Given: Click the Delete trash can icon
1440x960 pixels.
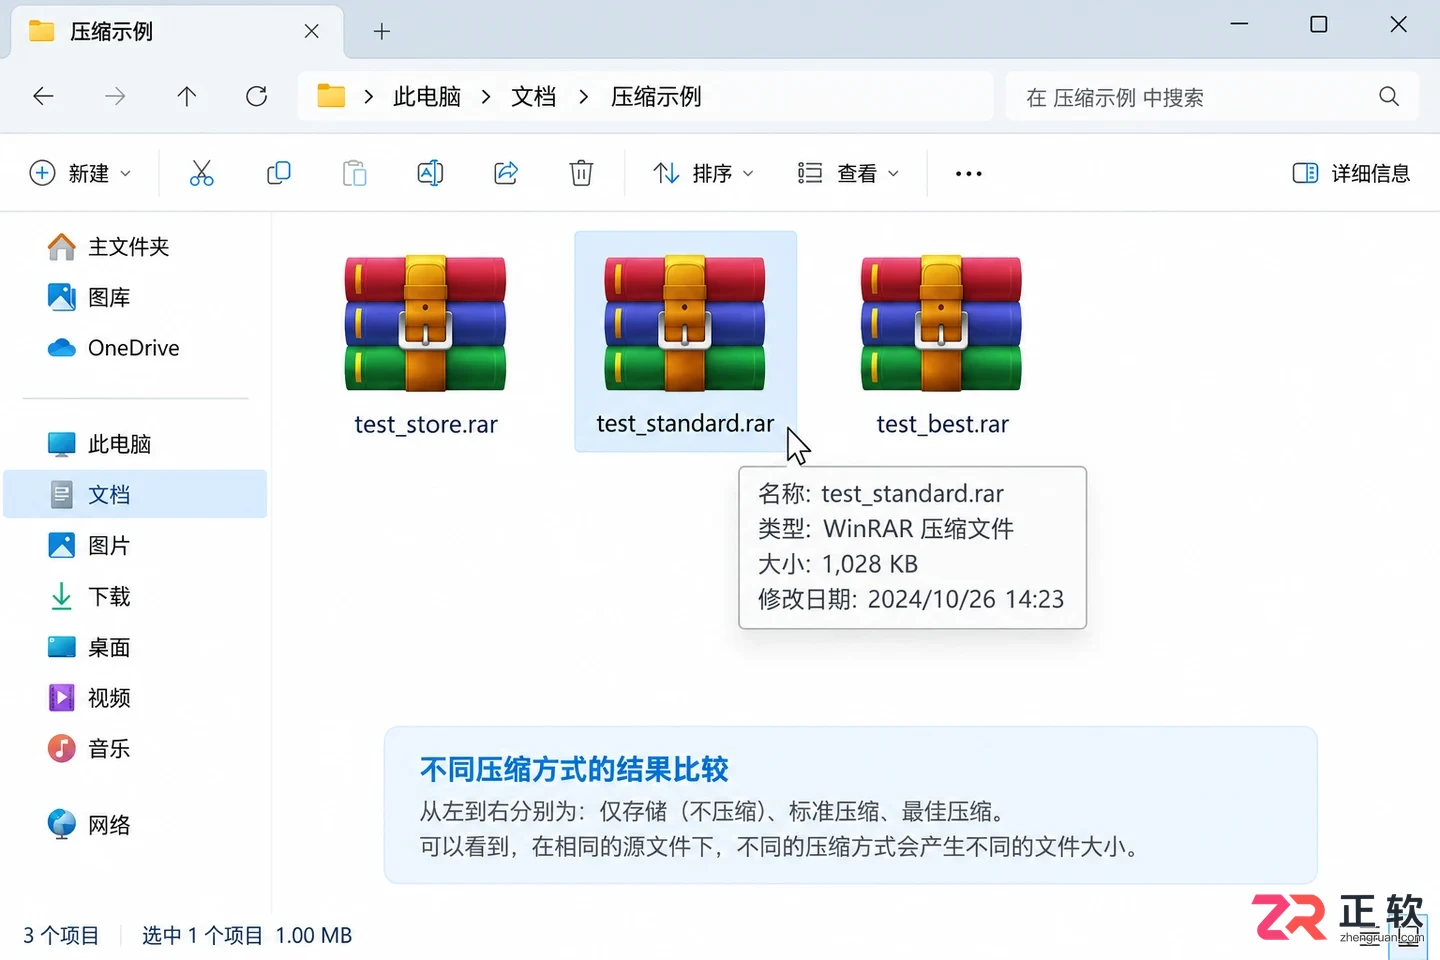Looking at the screenshot, I should (x=581, y=173).
